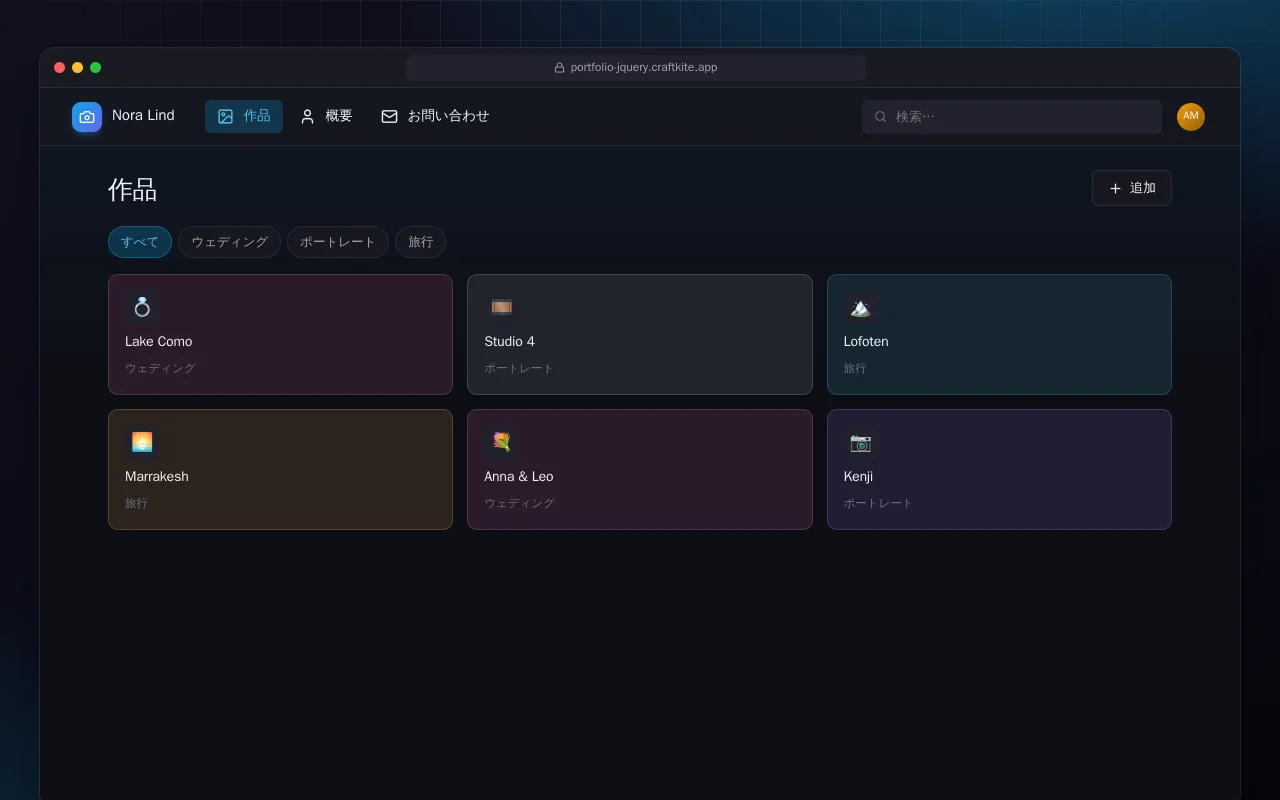Click ウェディング label under Anna & Leo
The height and width of the screenshot is (800, 1280).
click(519, 503)
